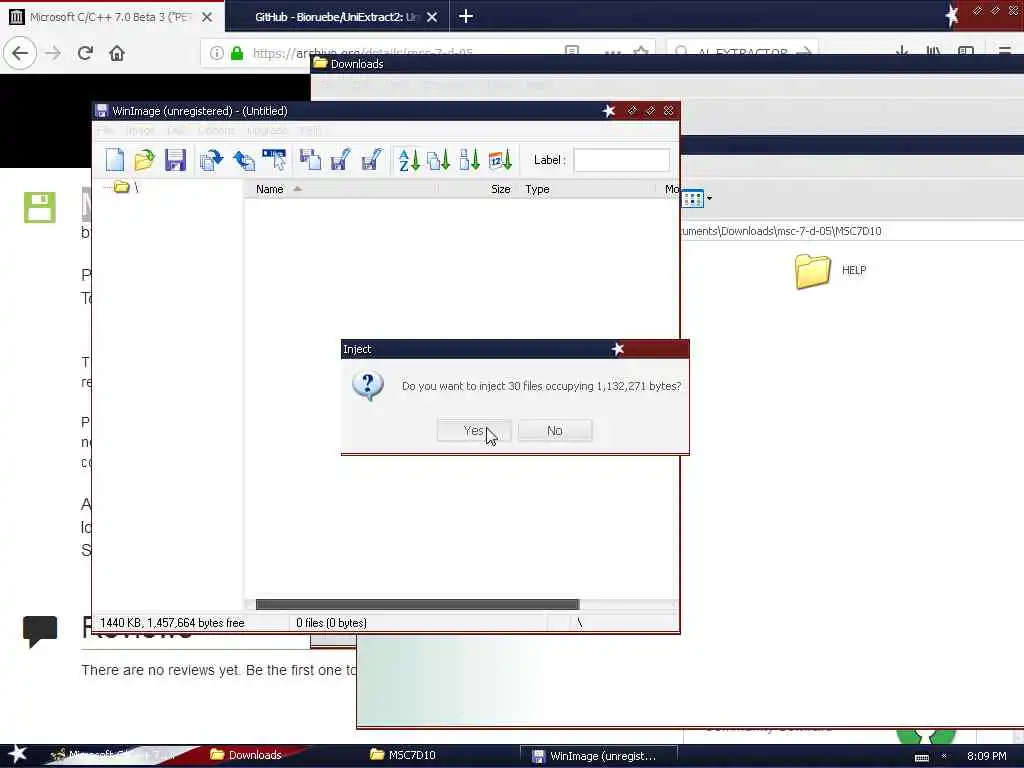This screenshot has width=1024, height=768.
Task: Click the Extract files toolbar icon
Action: 211,160
